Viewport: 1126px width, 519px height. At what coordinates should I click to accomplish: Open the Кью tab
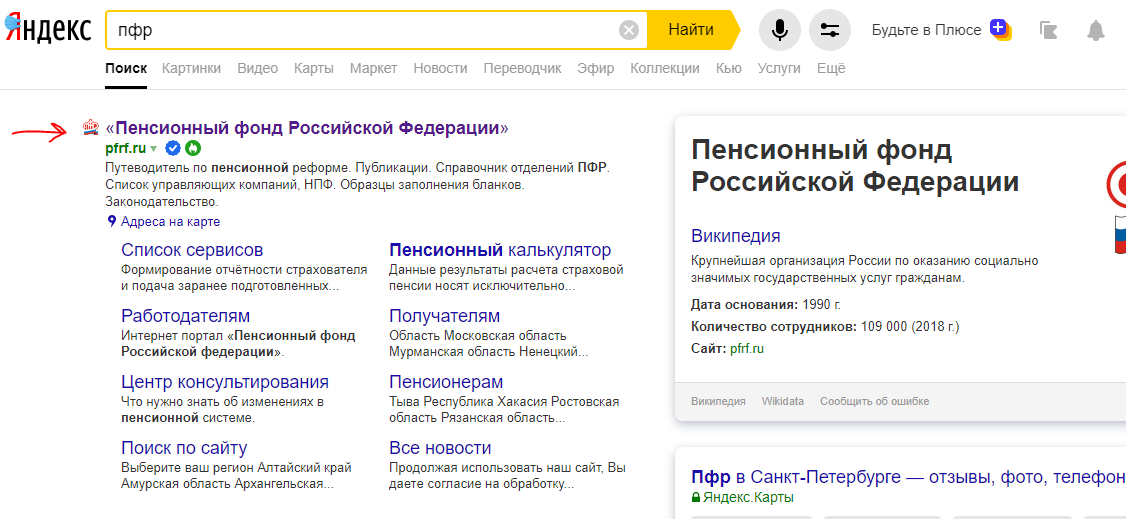click(729, 68)
